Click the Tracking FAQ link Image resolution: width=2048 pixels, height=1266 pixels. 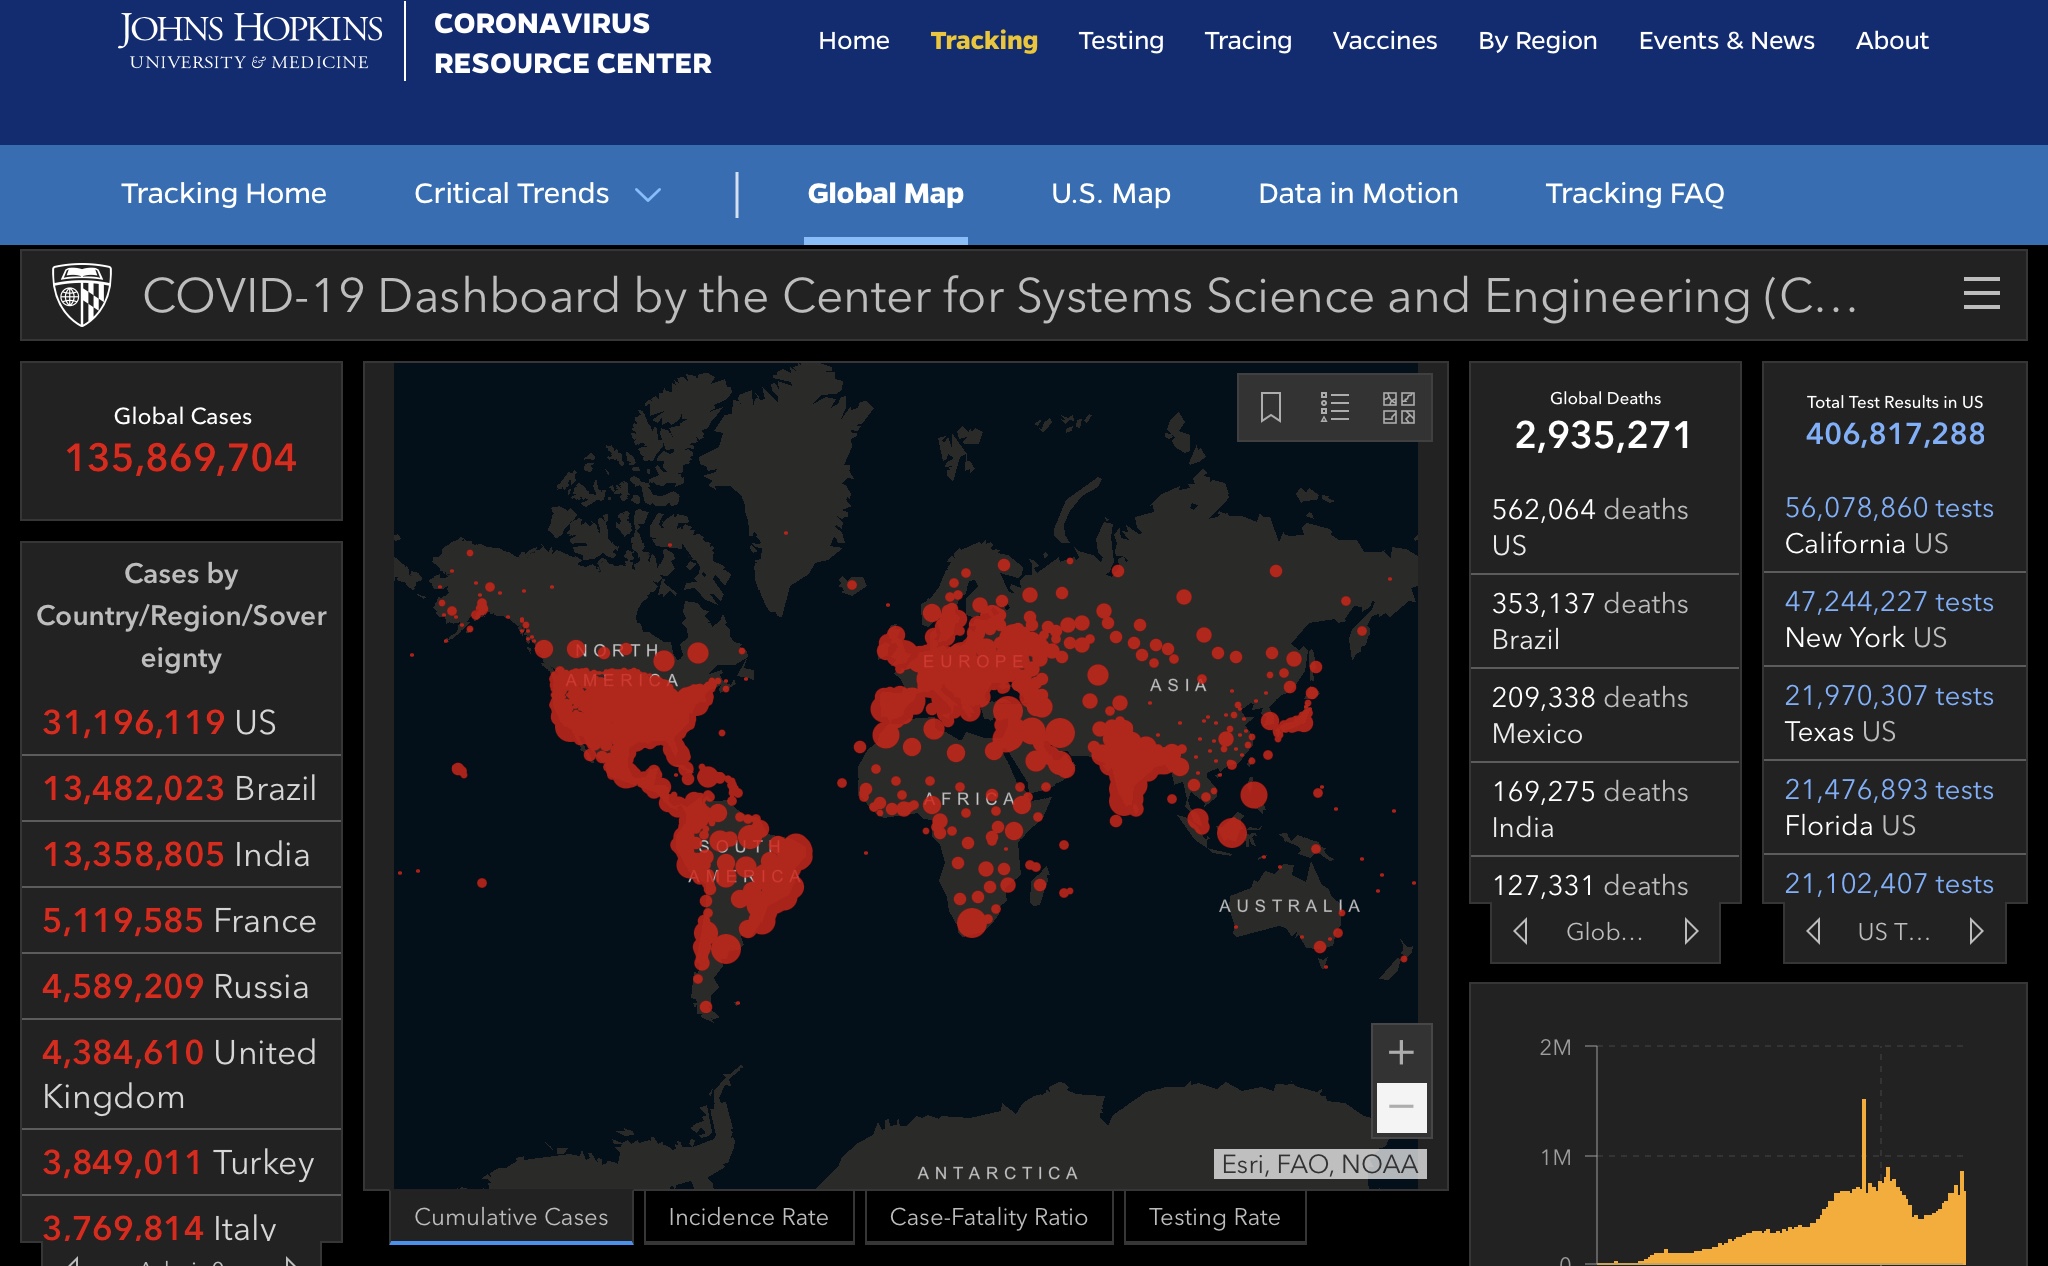click(x=1634, y=194)
